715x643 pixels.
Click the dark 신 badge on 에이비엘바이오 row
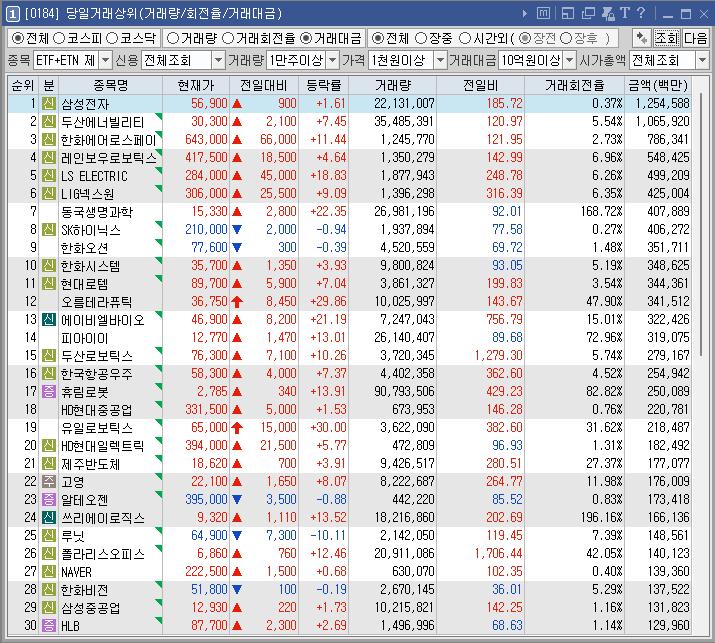48,319
